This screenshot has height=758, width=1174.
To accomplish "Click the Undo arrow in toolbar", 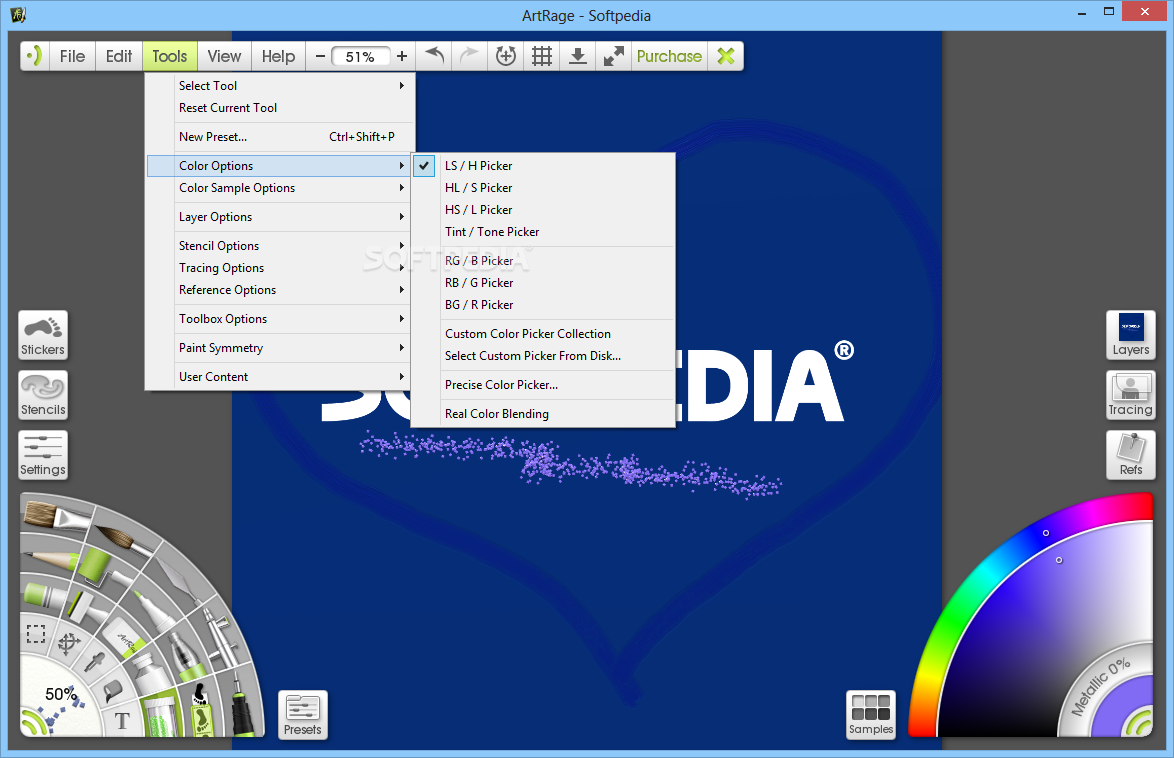I will [x=434, y=56].
